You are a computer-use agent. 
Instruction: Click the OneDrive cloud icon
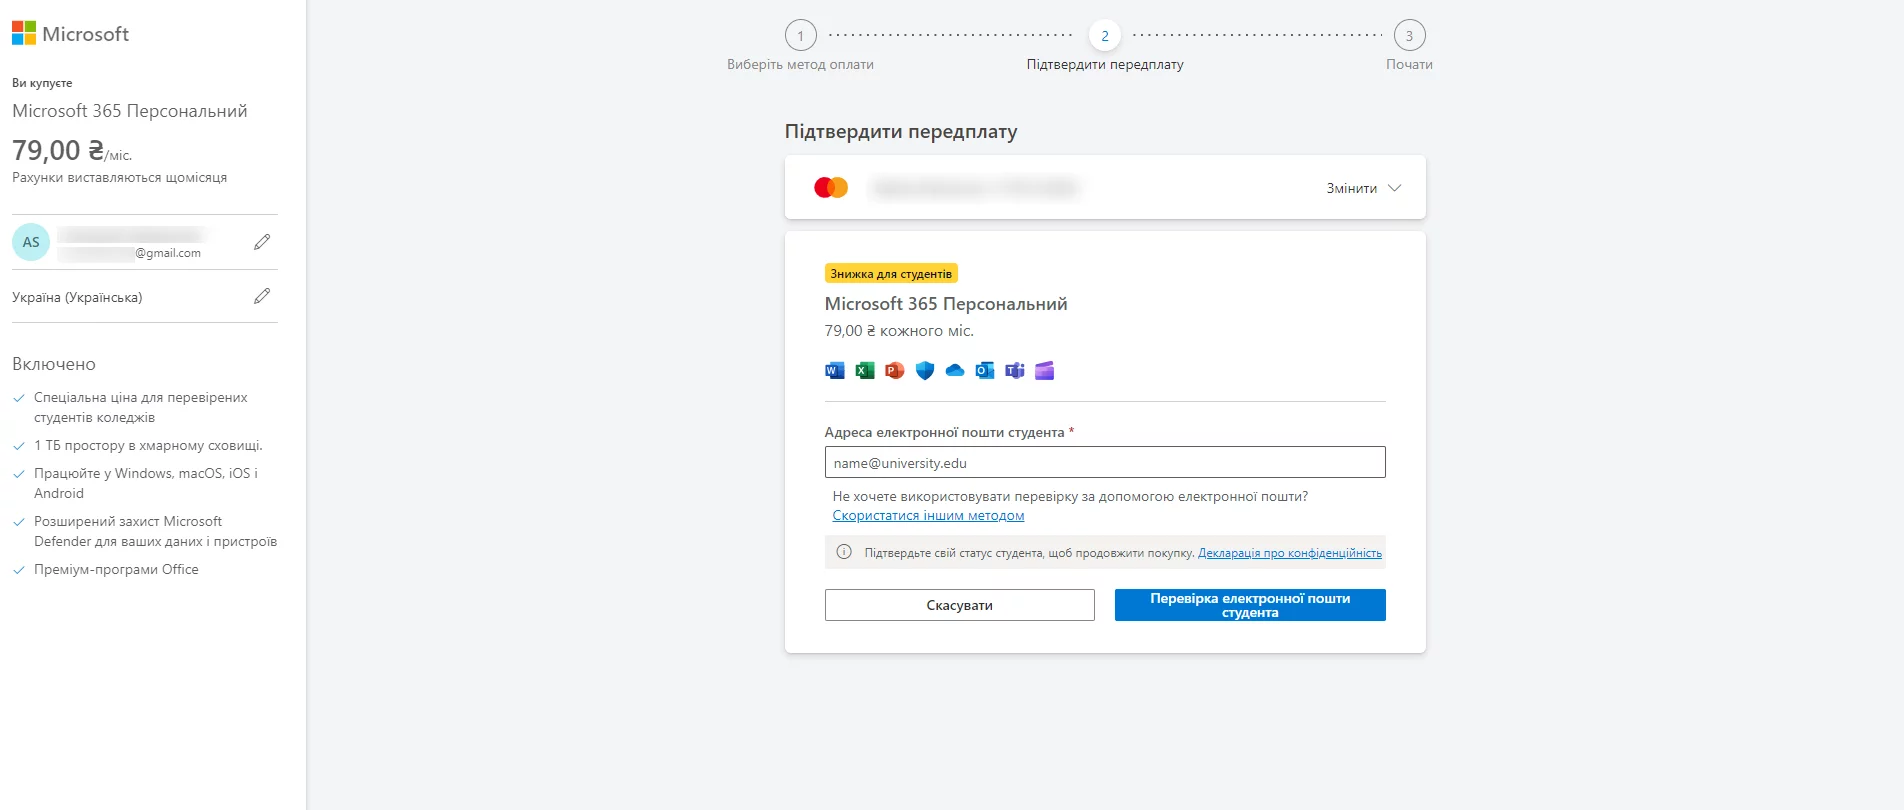click(x=955, y=371)
